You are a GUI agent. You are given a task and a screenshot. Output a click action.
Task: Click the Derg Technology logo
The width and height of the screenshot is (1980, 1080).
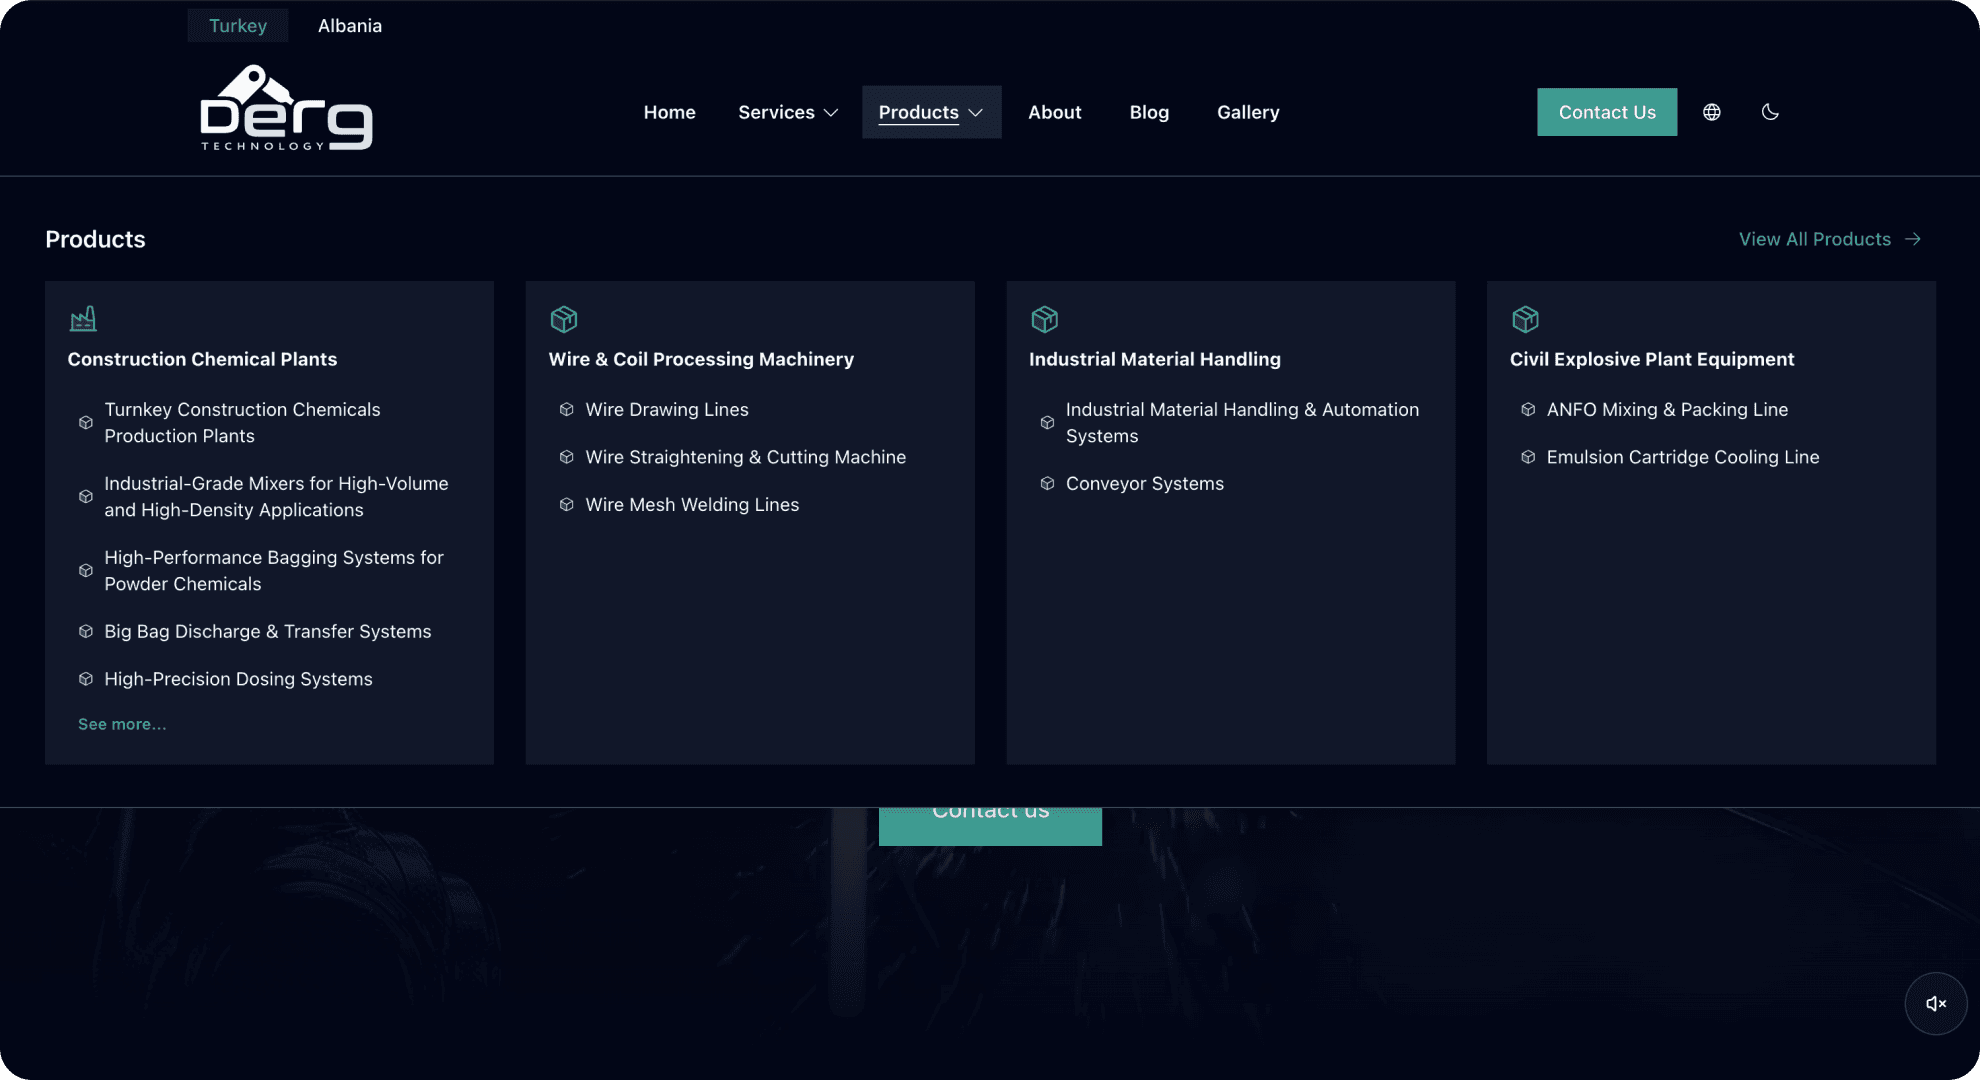285,108
